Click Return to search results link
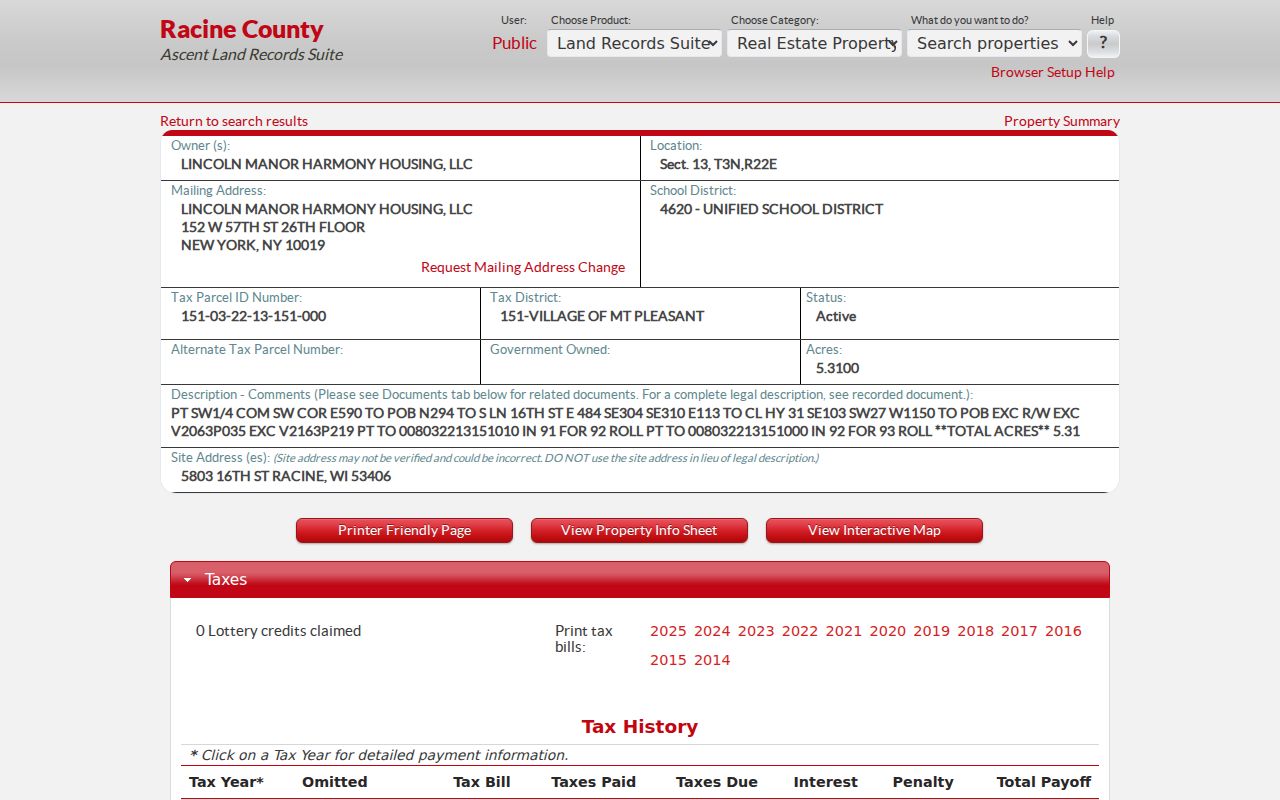The image size is (1280, 800). coord(234,121)
